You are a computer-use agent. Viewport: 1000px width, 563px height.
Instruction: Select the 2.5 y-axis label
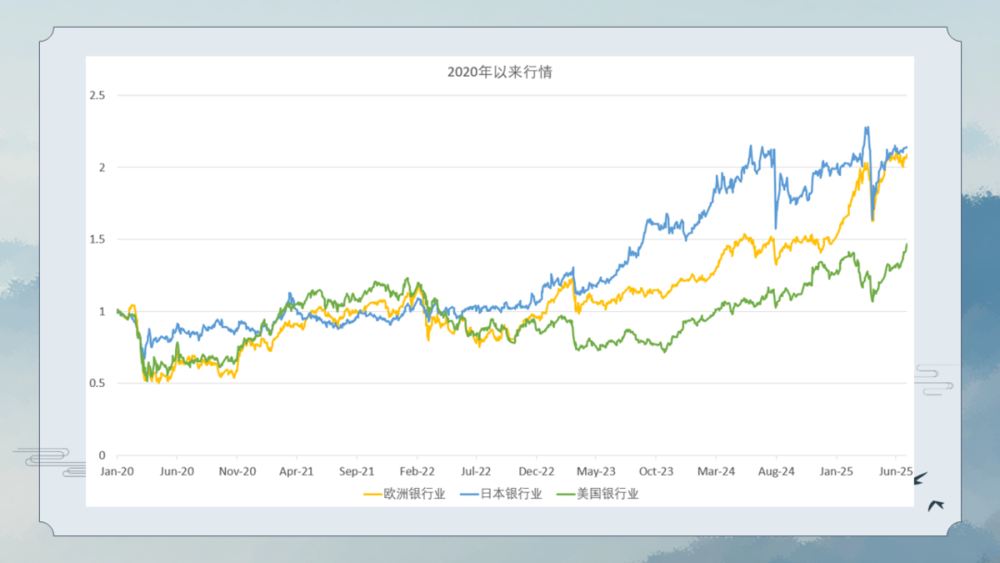click(x=98, y=96)
